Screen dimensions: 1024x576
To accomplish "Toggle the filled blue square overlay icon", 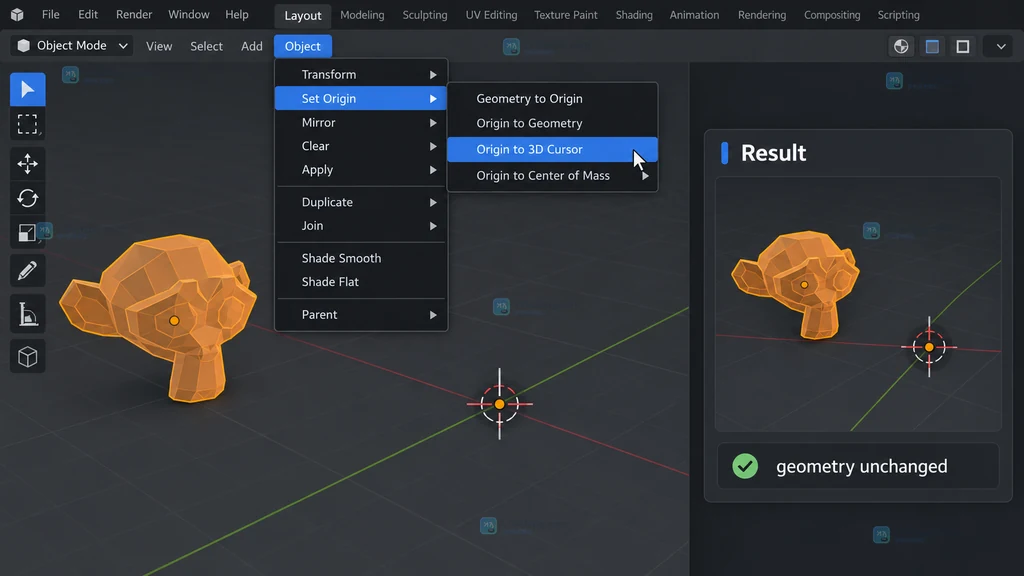I will (932, 46).
